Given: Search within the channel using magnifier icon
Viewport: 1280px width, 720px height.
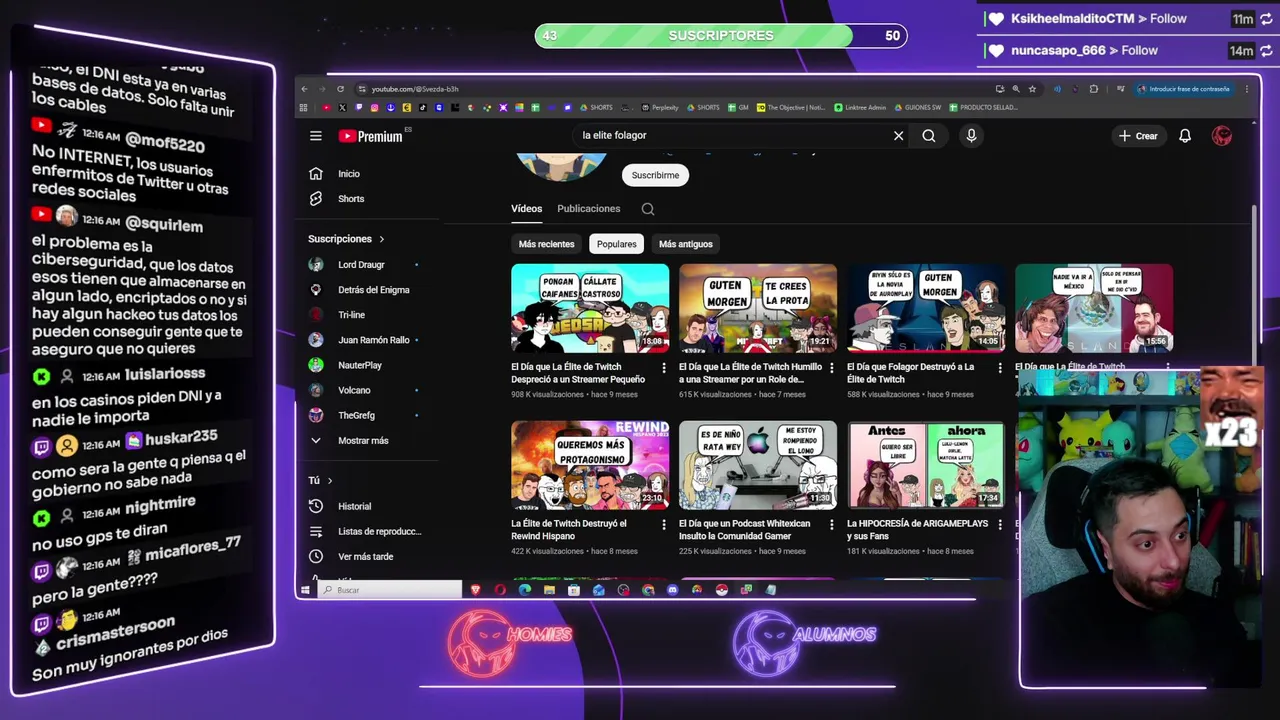Looking at the screenshot, I should 648,209.
